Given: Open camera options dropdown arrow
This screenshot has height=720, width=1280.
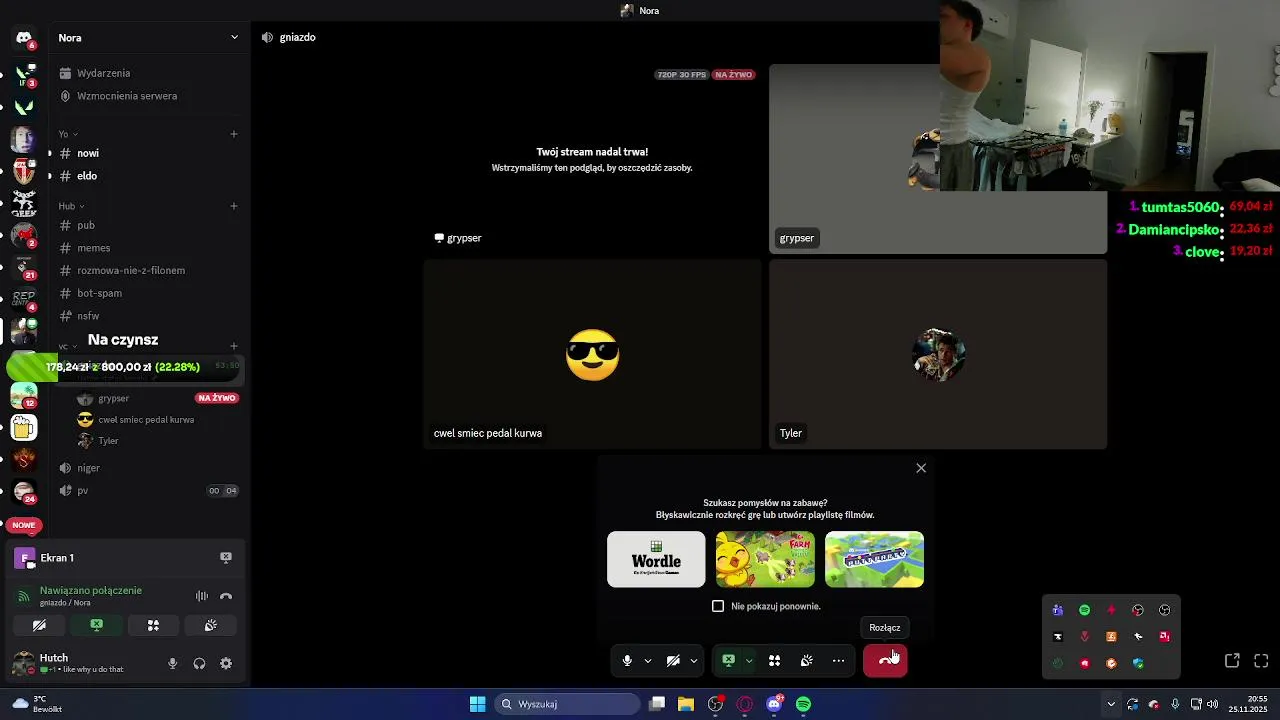Looking at the screenshot, I should point(694,660).
